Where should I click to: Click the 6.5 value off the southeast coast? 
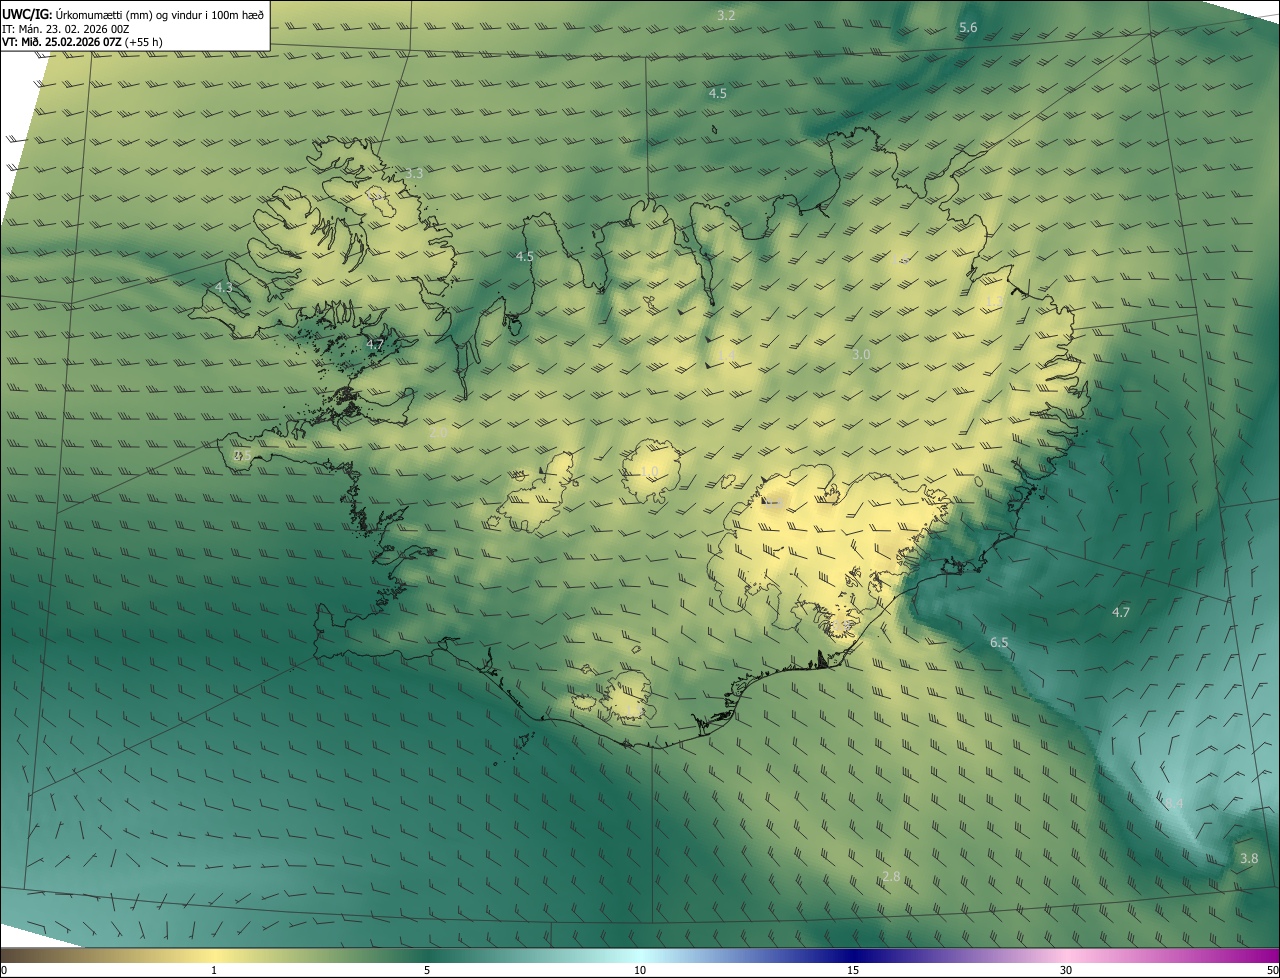tap(999, 642)
